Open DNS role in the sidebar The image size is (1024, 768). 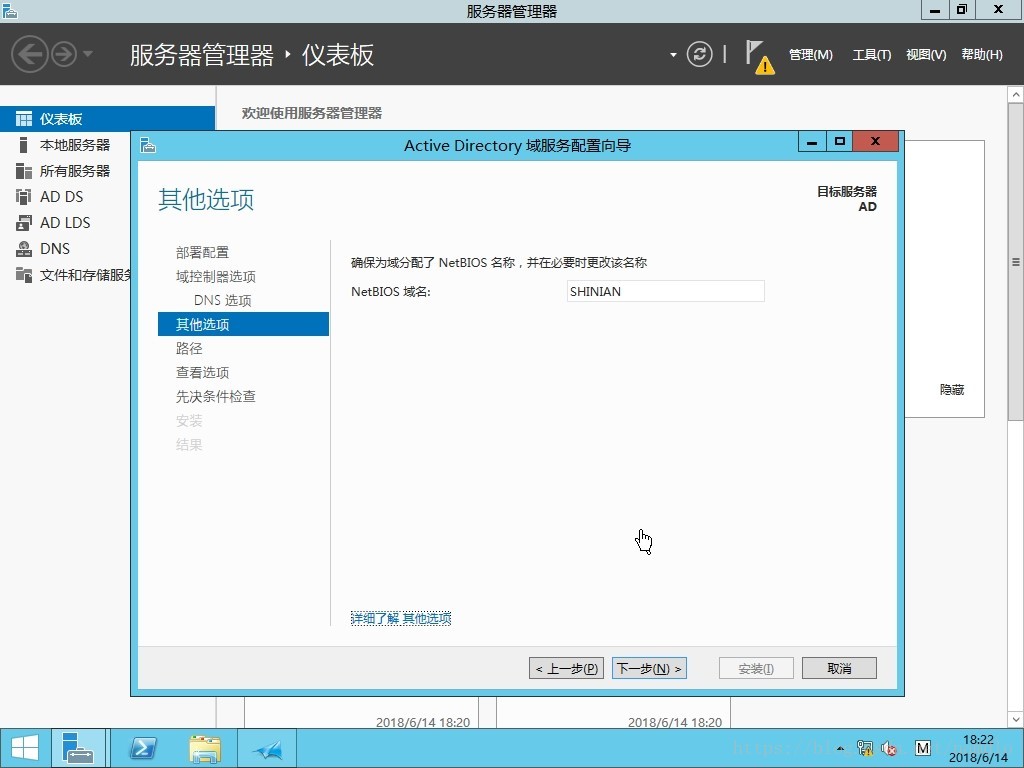55,249
